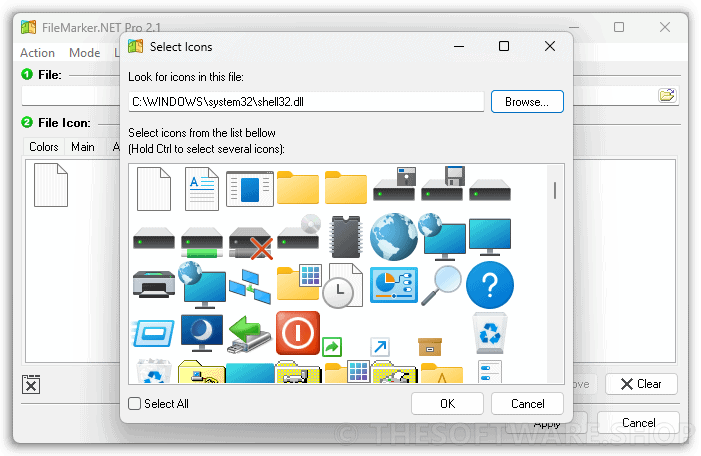Switch to the Colors tab

point(44,147)
